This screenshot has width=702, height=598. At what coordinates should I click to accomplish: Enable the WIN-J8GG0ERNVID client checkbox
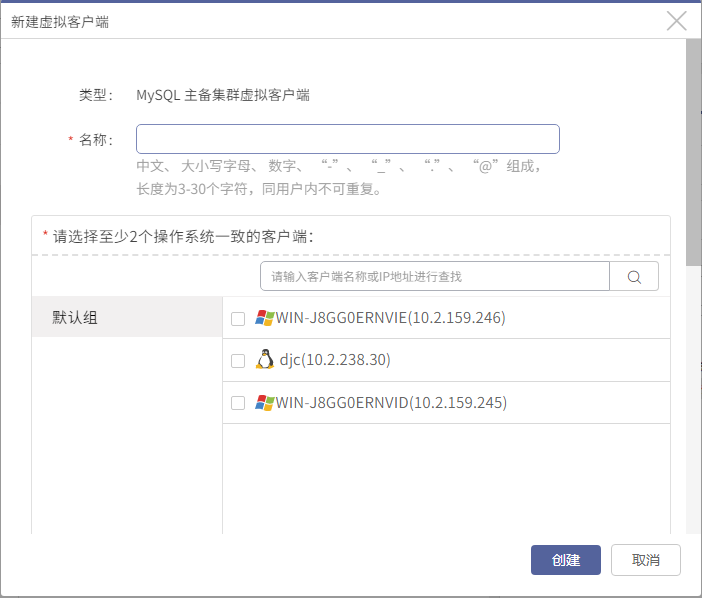tap(238, 403)
